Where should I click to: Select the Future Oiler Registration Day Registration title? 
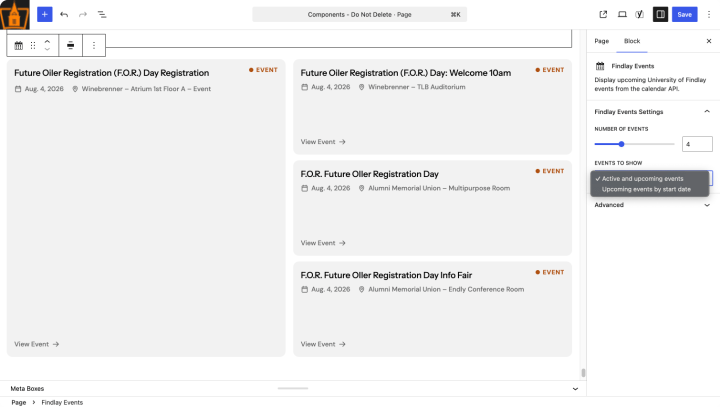(x=112, y=73)
